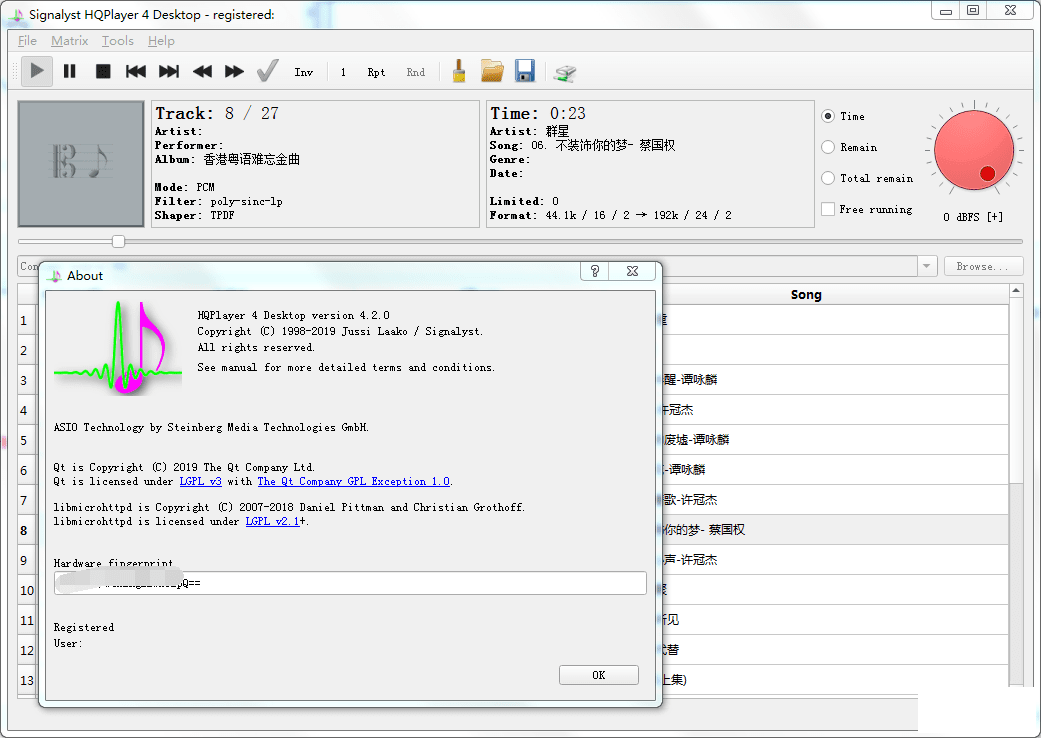Open the LGPL v2.1 license link
This screenshot has height=738, width=1041.
tap(272, 521)
